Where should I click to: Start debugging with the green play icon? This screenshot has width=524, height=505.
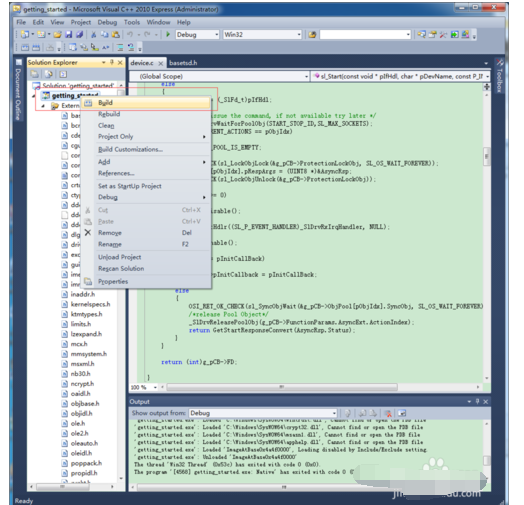click(168, 34)
